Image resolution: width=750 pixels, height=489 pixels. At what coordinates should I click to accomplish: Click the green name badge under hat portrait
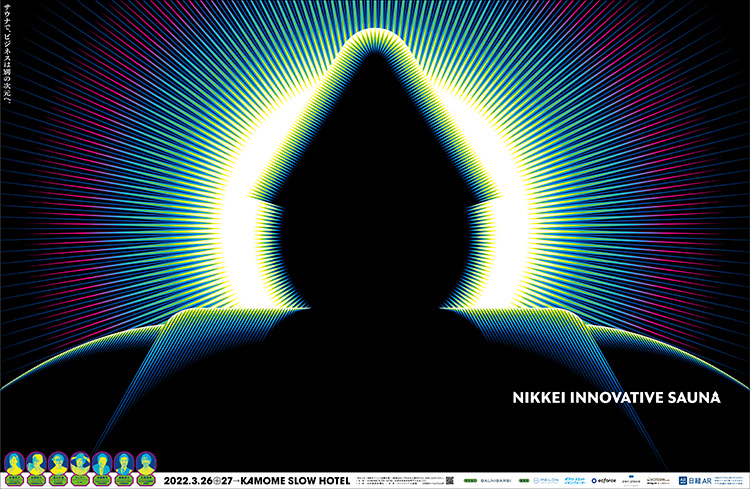[80, 480]
